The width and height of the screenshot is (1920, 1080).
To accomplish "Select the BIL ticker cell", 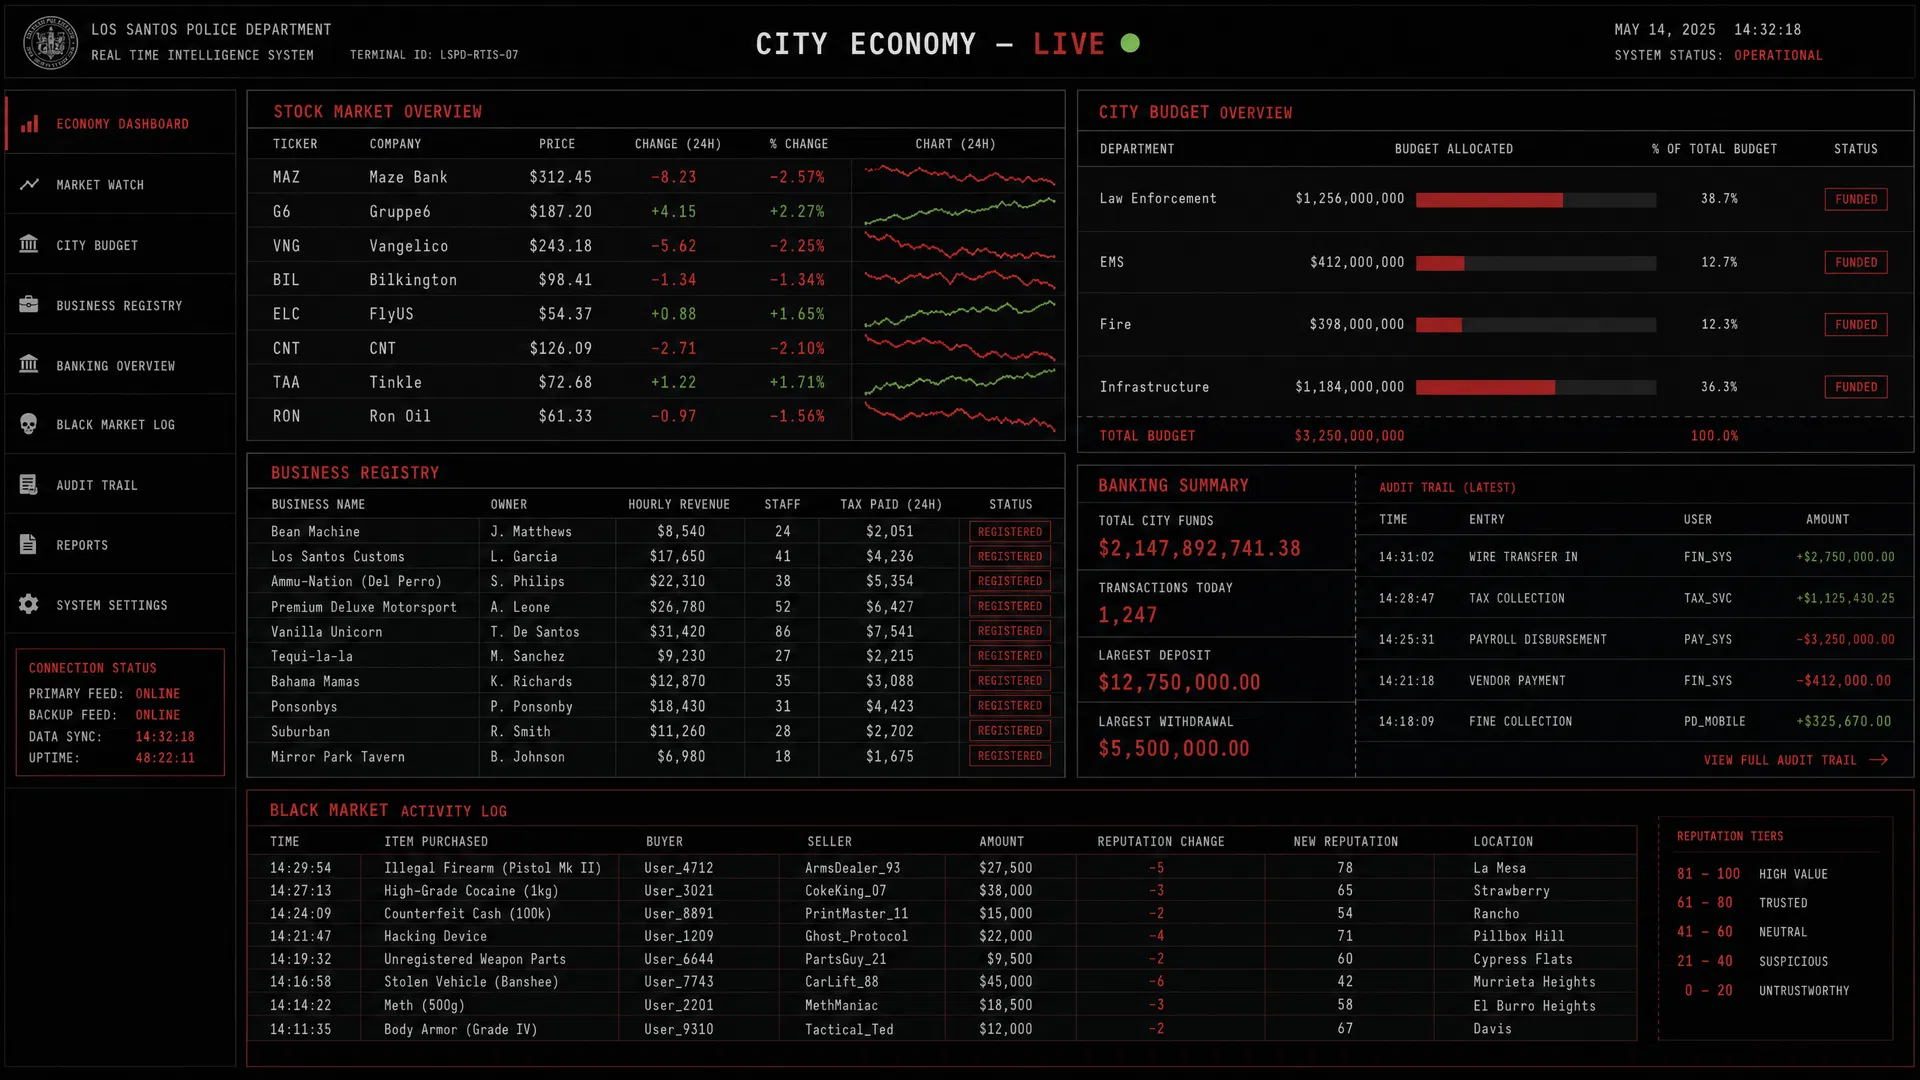I will (286, 280).
